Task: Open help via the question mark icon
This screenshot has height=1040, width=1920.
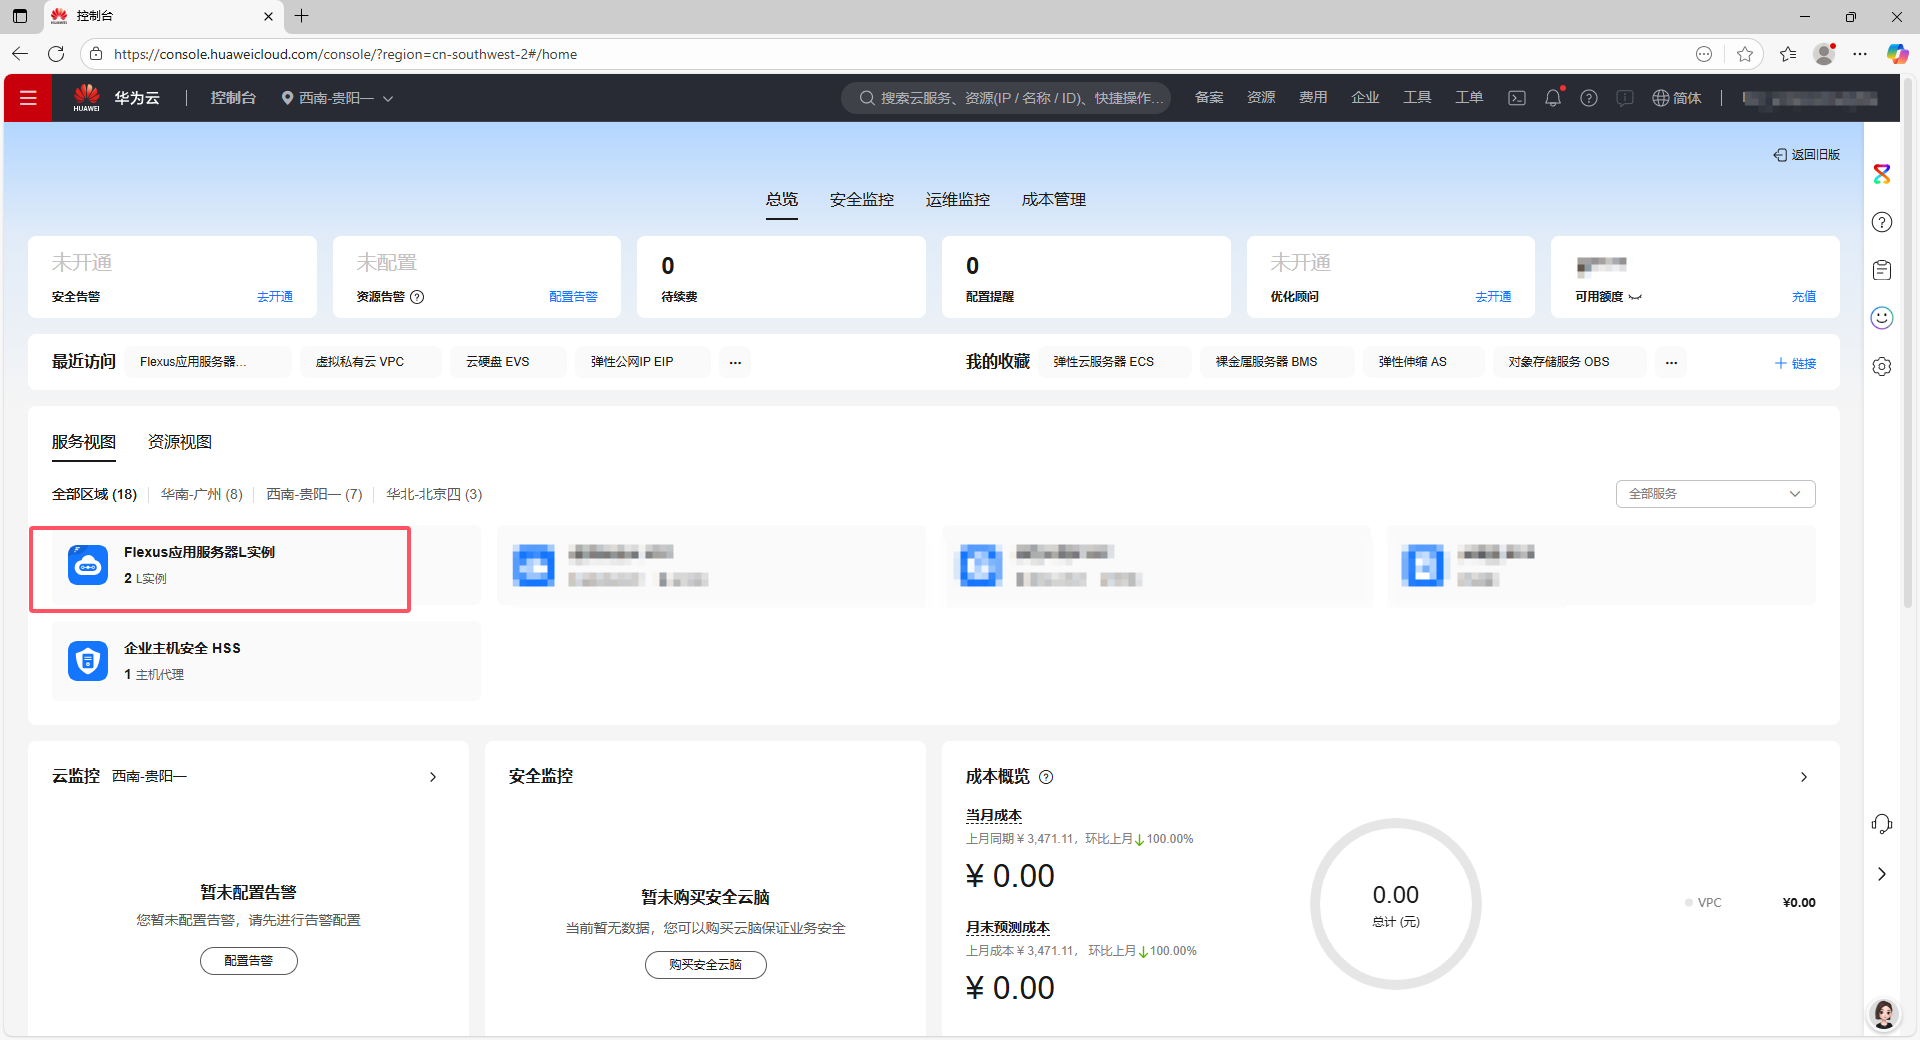Action: click(x=1588, y=97)
